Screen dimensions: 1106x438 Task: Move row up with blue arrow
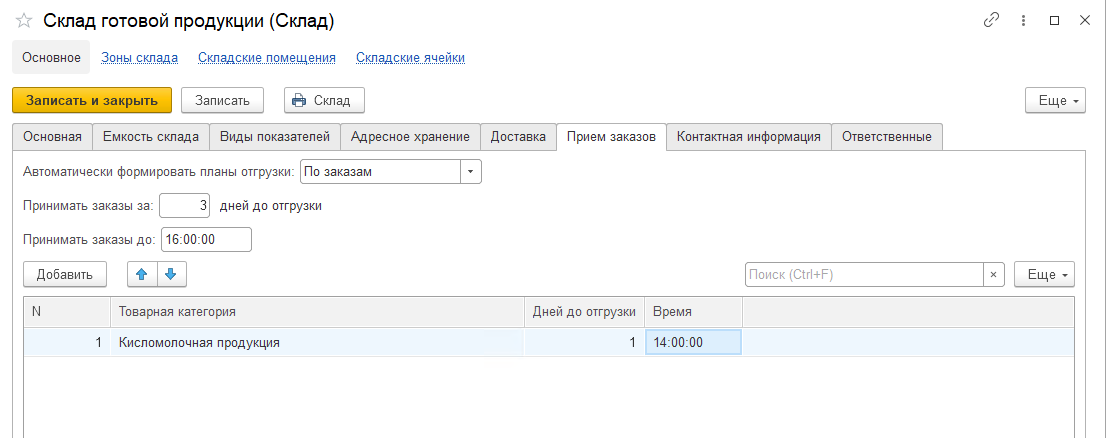coord(142,274)
